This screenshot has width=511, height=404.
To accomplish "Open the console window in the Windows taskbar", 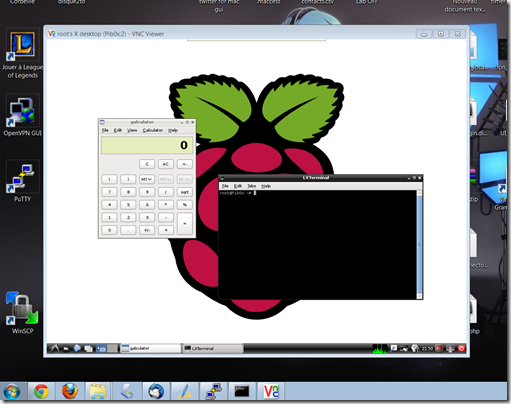I will click(x=242, y=391).
